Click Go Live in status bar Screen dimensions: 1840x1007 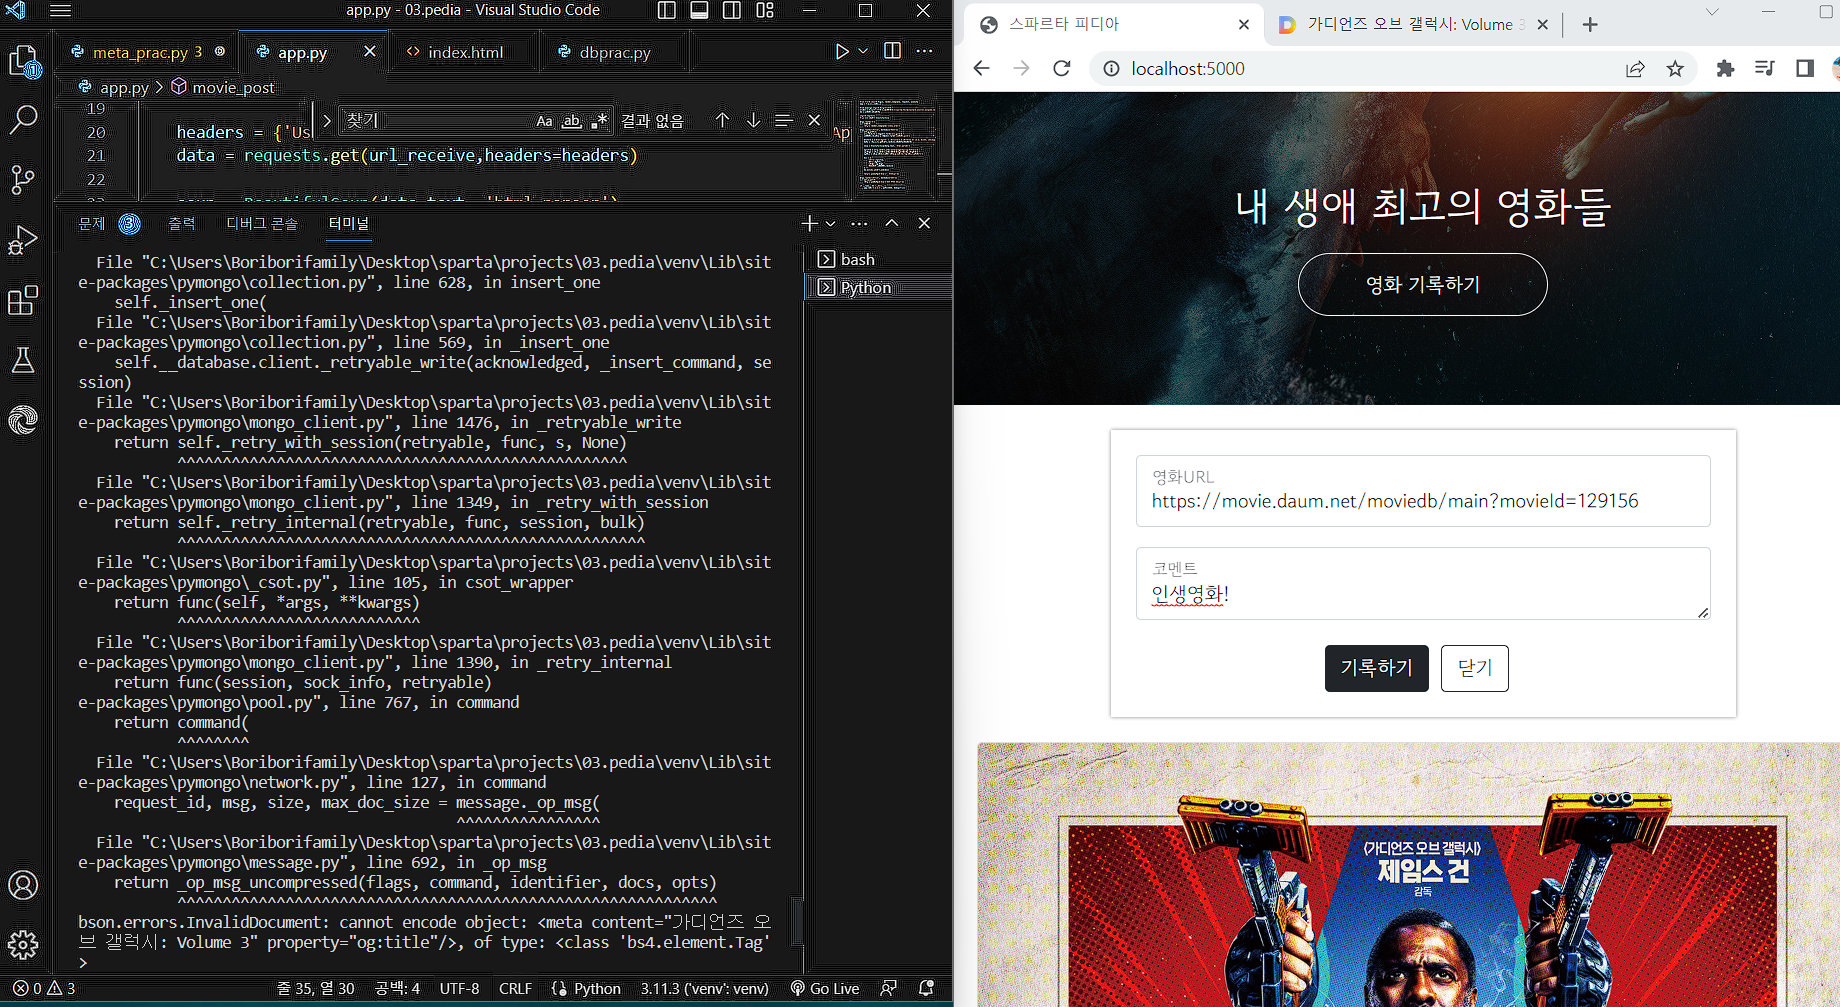(x=825, y=988)
